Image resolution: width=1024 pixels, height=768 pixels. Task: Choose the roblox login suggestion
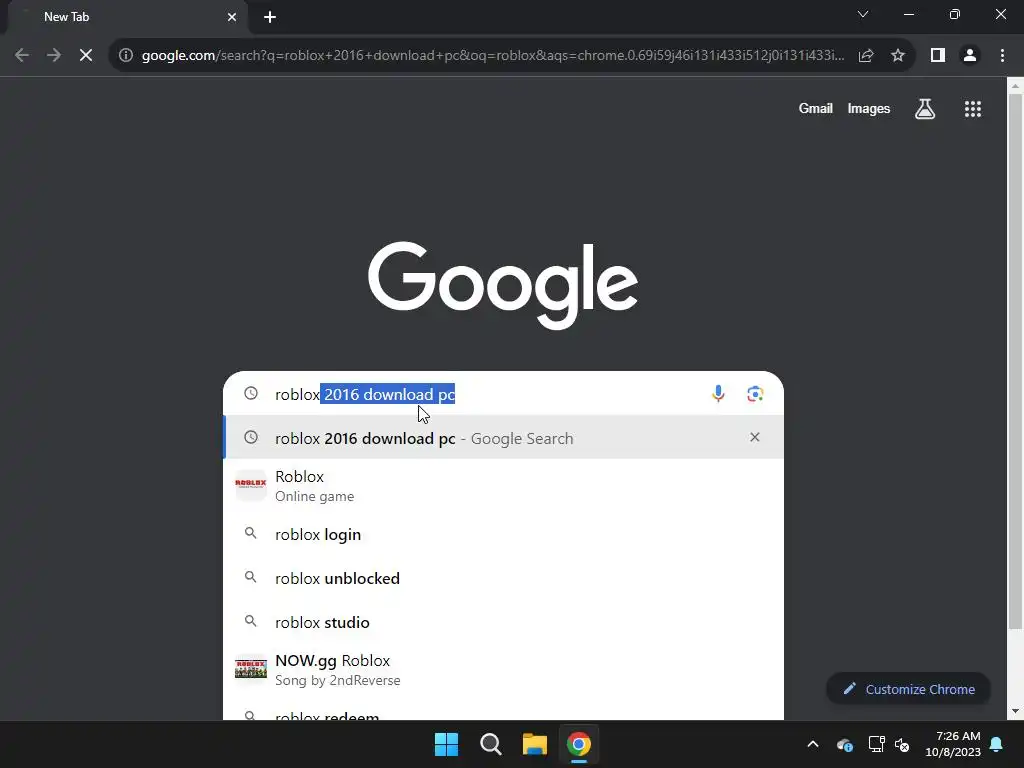click(x=503, y=534)
